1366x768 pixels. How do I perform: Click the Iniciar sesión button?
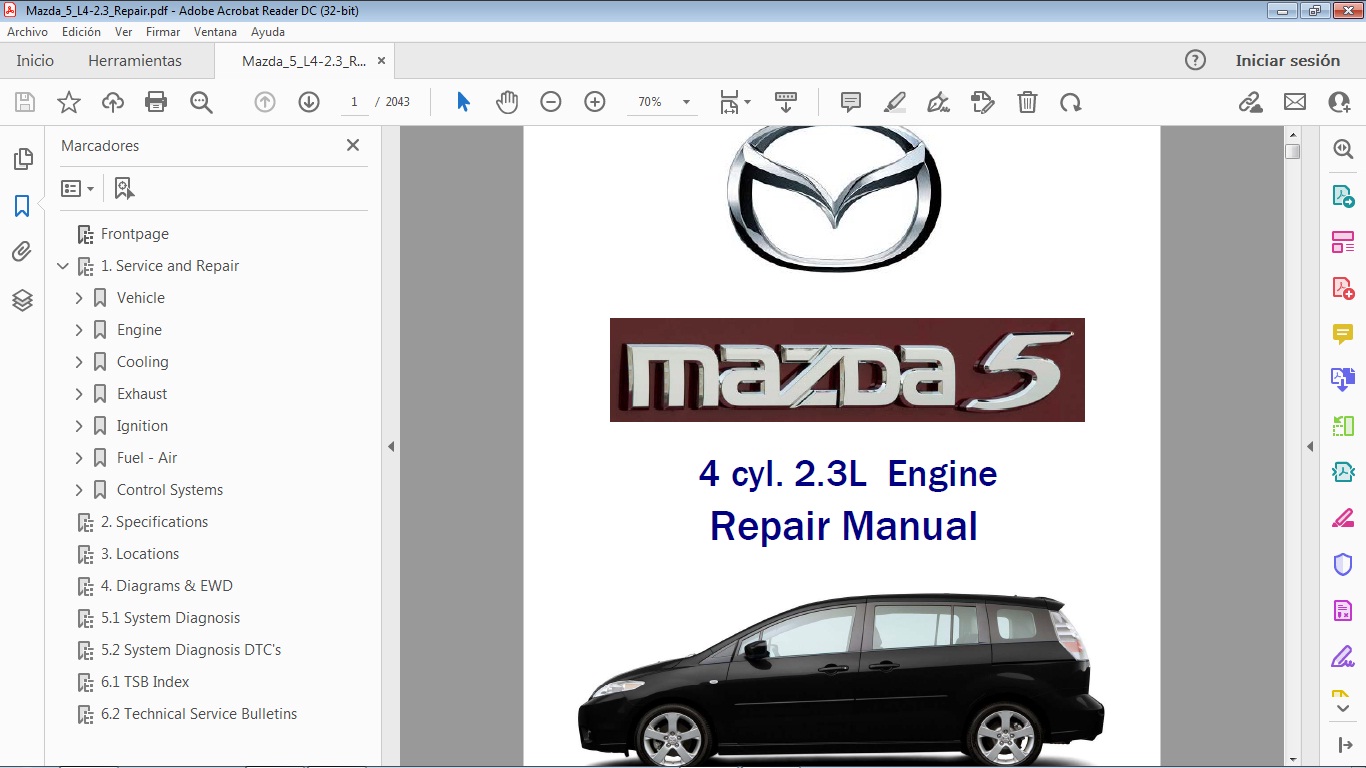pyautogui.click(x=1288, y=60)
